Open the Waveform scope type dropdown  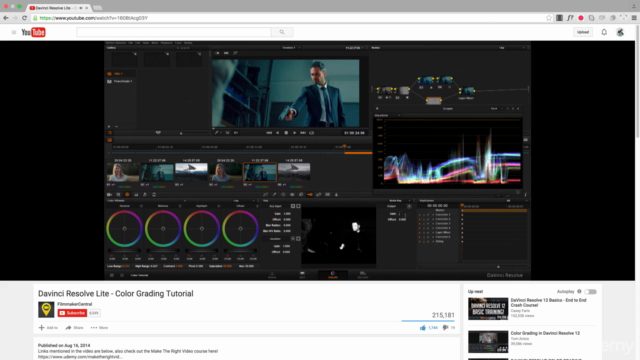coord(387,116)
